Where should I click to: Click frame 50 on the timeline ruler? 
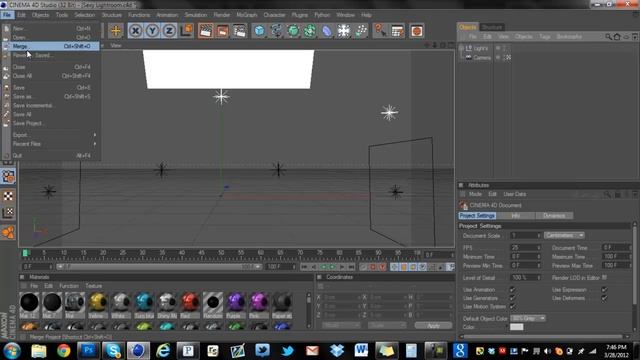[x=221, y=254]
